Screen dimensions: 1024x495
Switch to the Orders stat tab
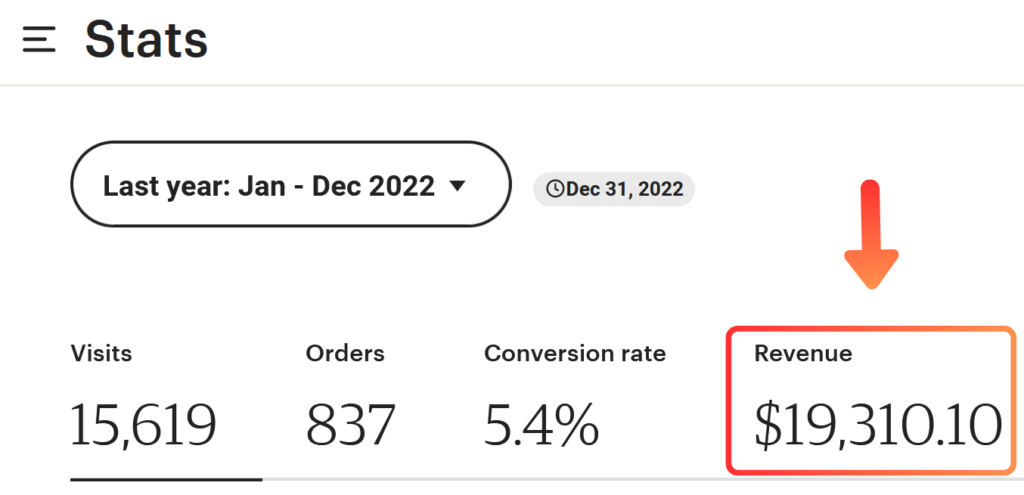pos(345,353)
